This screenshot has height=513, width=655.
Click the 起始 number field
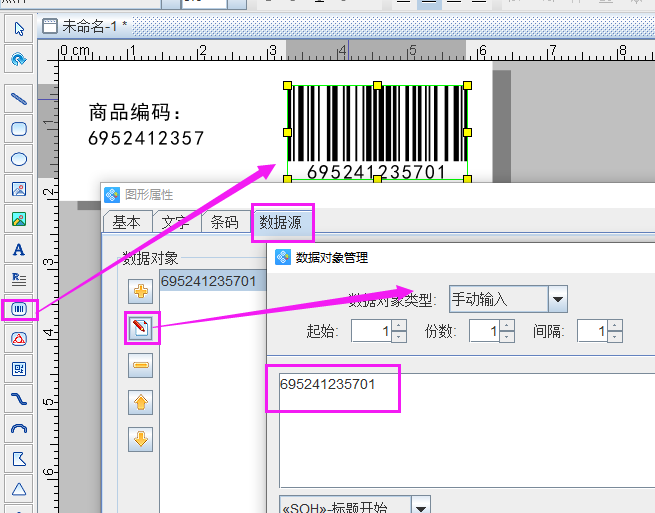(372, 331)
